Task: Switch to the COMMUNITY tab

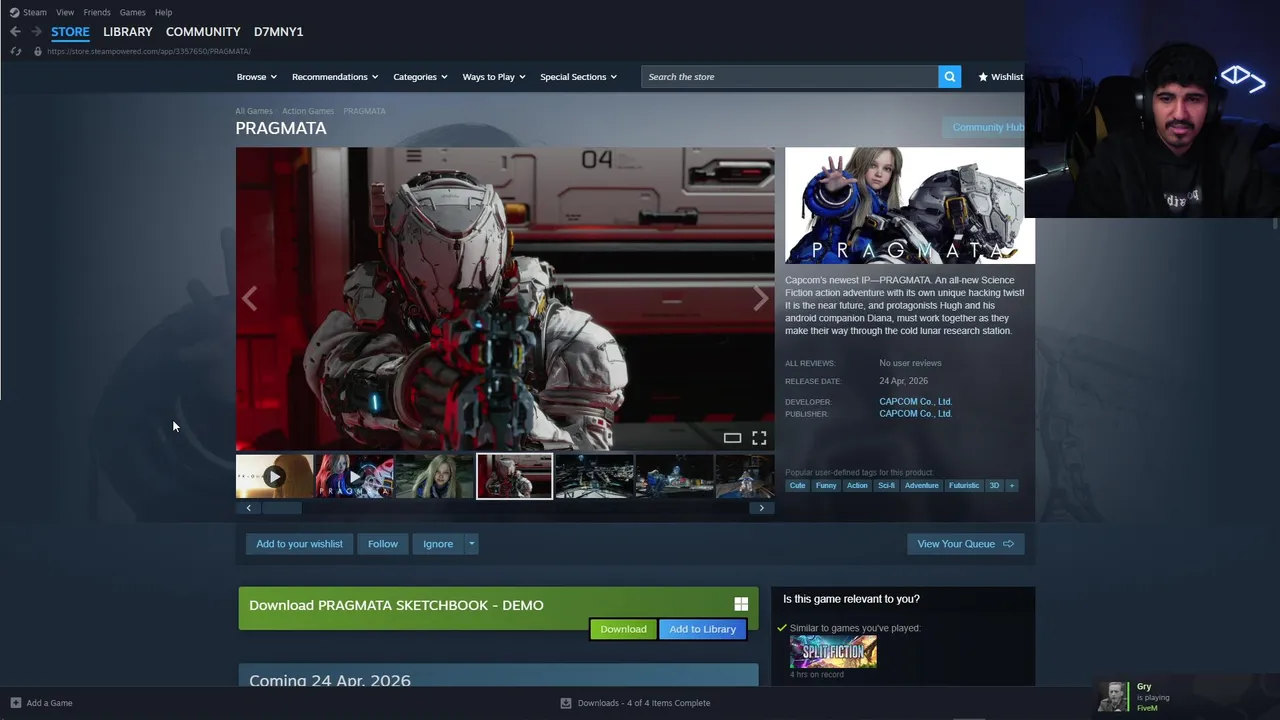Action: point(203,32)
